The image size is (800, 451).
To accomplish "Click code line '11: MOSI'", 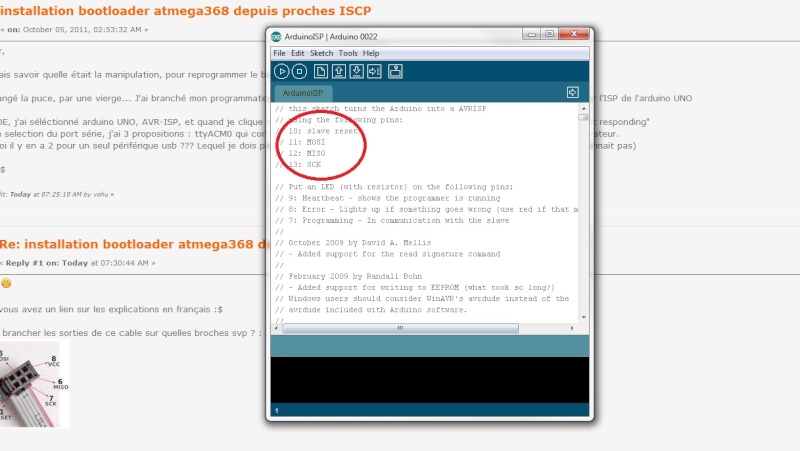I will 300,142.
